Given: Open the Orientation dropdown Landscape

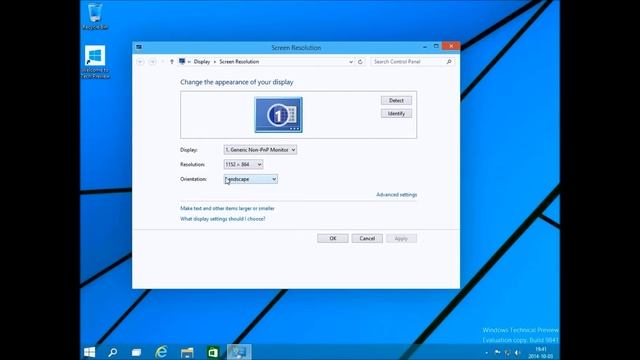Looking at the screenshot, I should pos(251,179).
